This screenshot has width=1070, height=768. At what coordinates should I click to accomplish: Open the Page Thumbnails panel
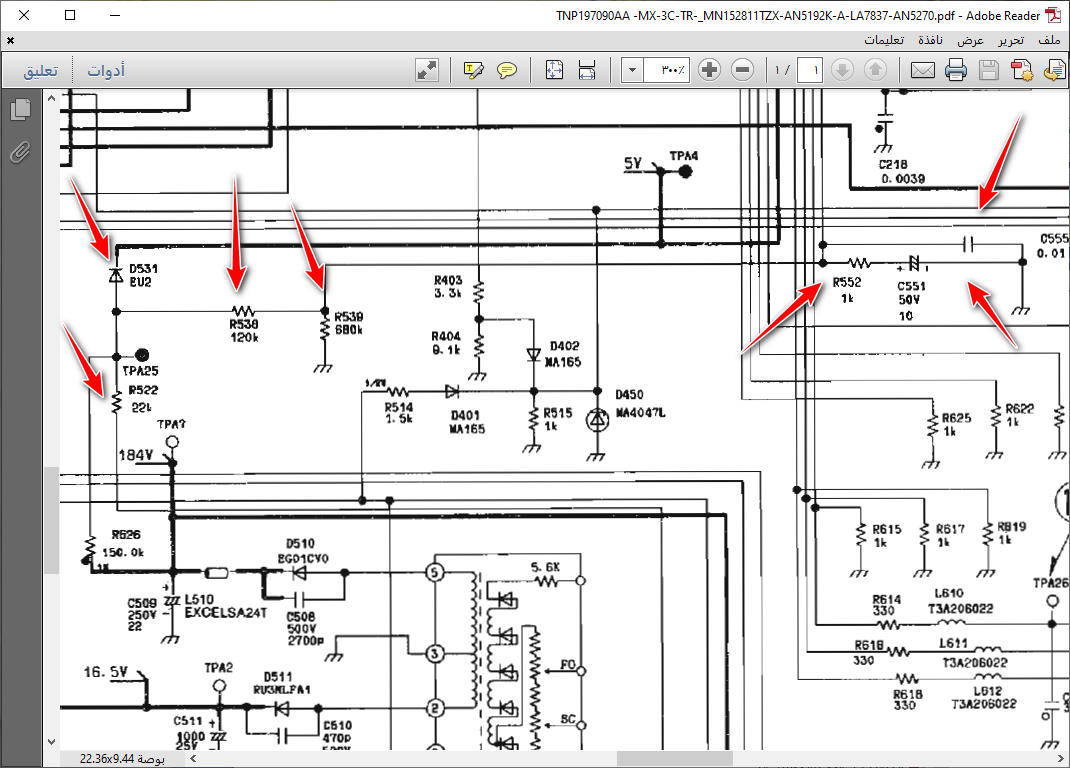[x=20, y=109]
